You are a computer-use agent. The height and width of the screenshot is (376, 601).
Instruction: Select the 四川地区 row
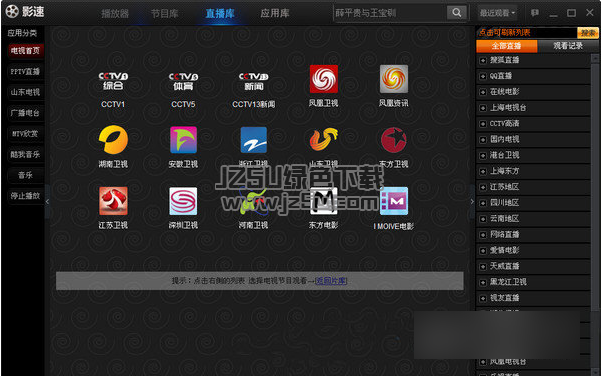(x=533, y=203)
